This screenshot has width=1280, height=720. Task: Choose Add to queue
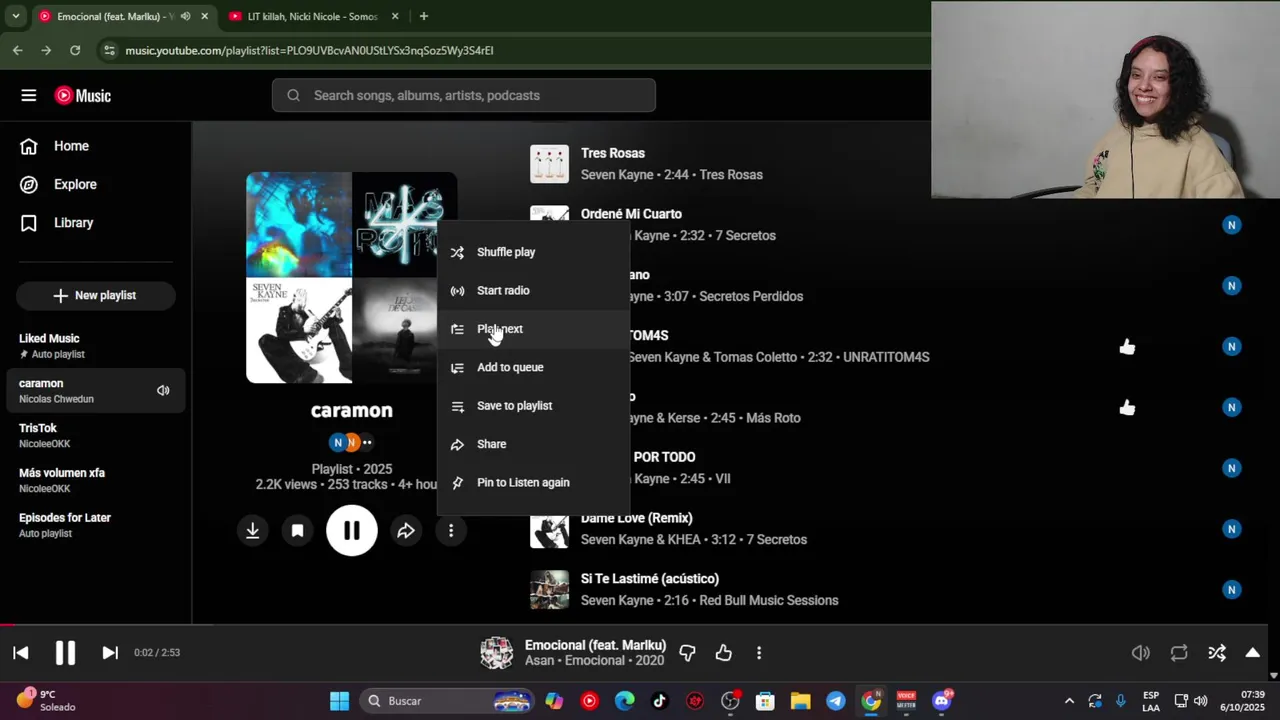[x=534, y=367]
